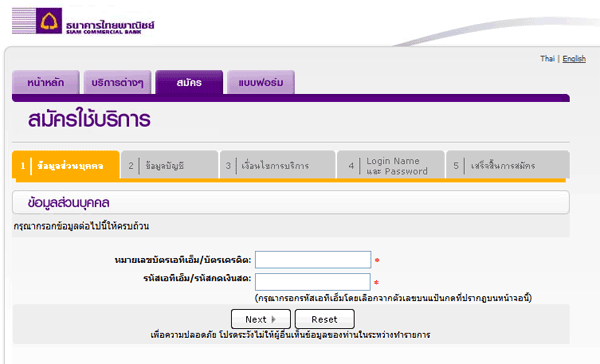Click the Reset button
The image size is (600, 364).
(324, 319)
